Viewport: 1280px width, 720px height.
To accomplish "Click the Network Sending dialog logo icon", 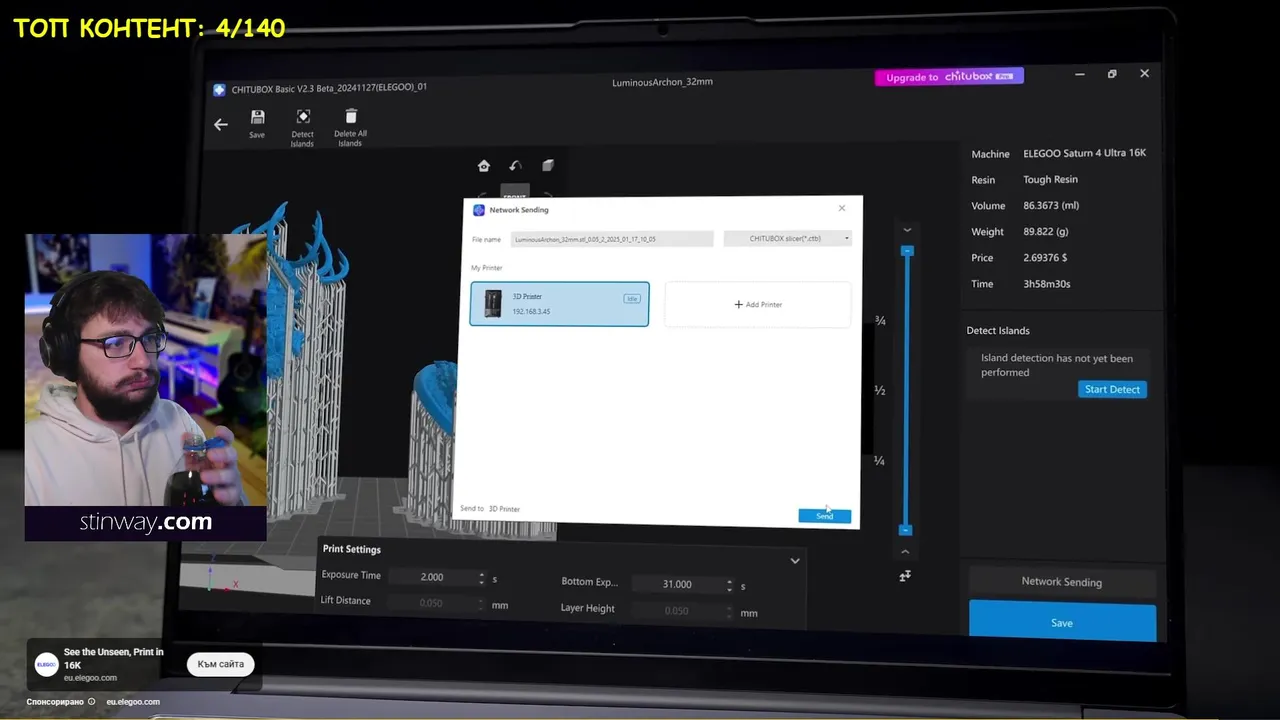I will [x=479, y=210].
